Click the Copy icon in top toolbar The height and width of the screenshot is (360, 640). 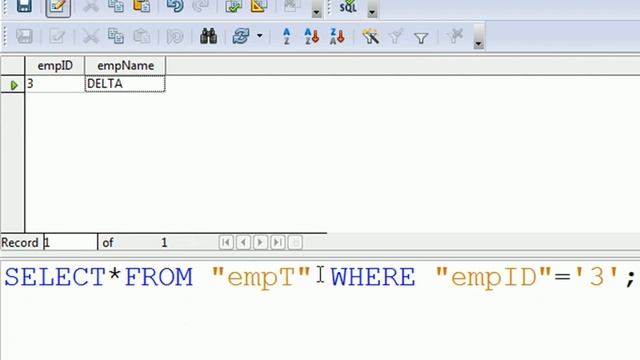point(116,6)
